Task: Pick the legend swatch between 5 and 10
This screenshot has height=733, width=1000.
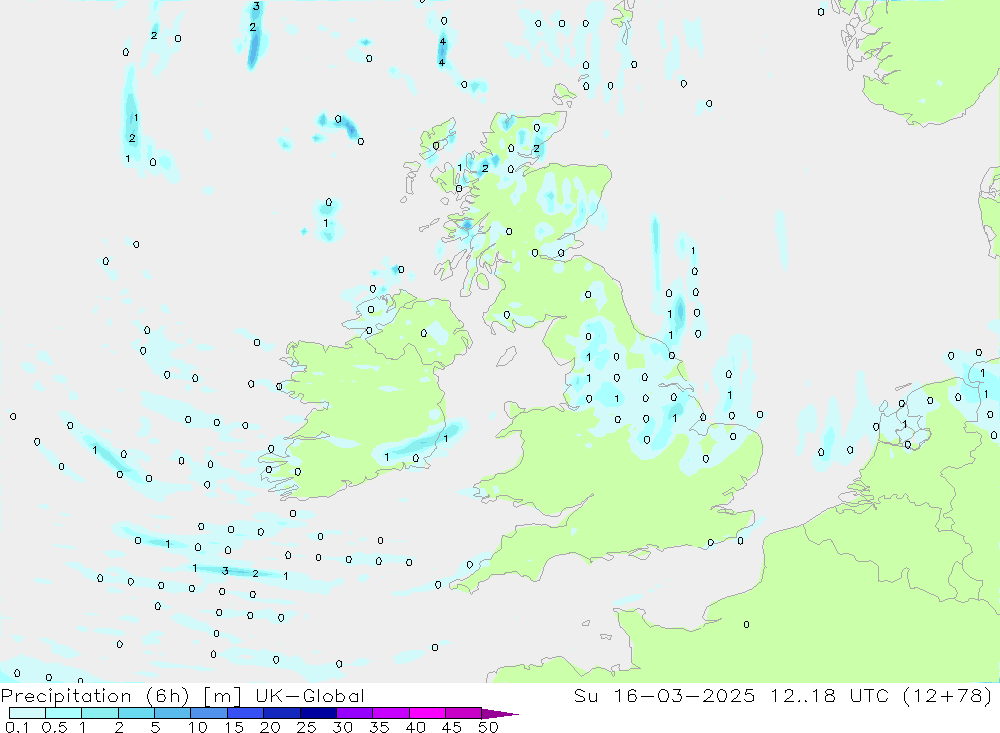Action: [173, 713]
